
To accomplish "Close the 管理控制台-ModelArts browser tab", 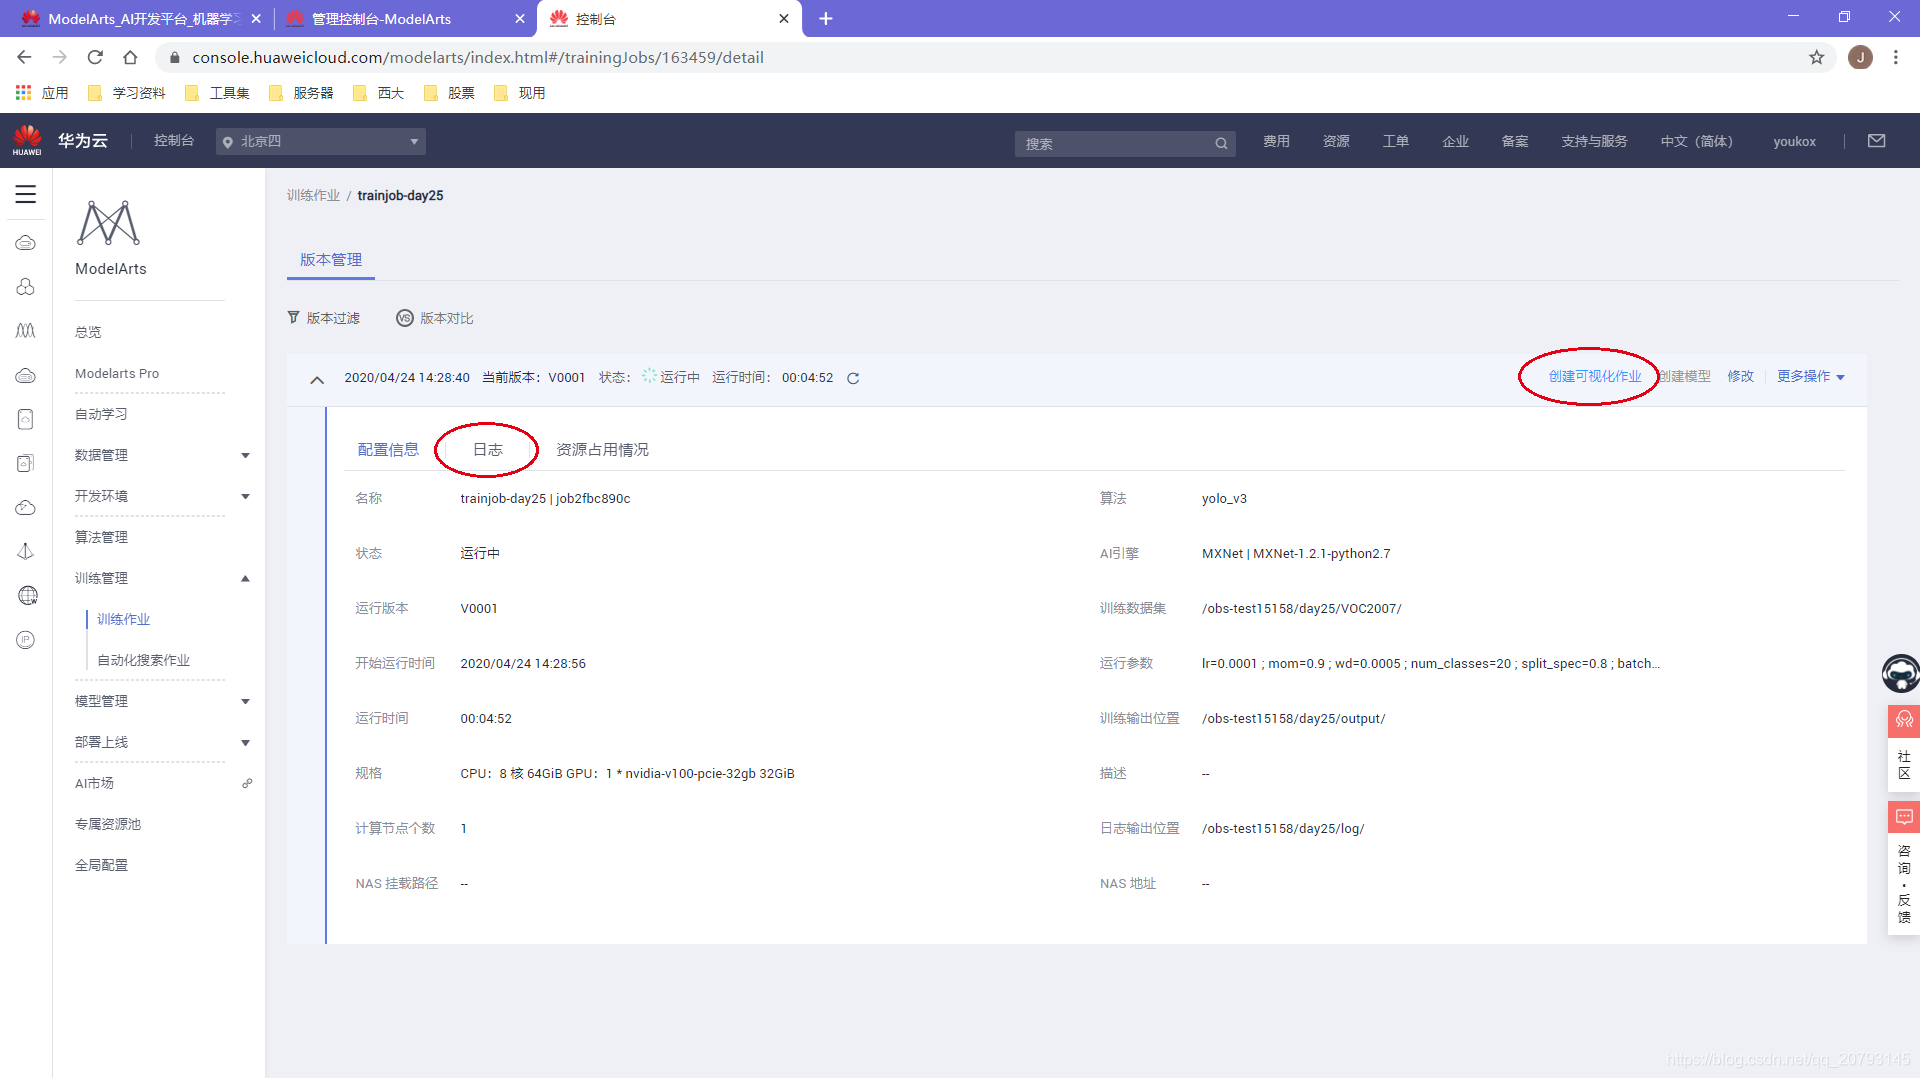I will 520,18.
